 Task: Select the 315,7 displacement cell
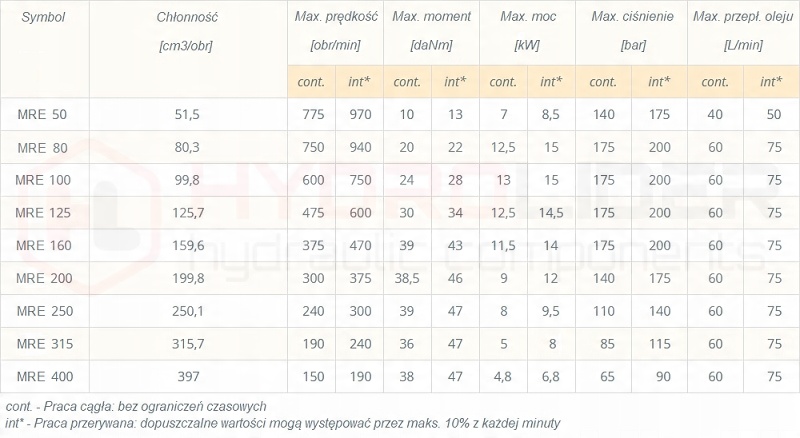187,344
